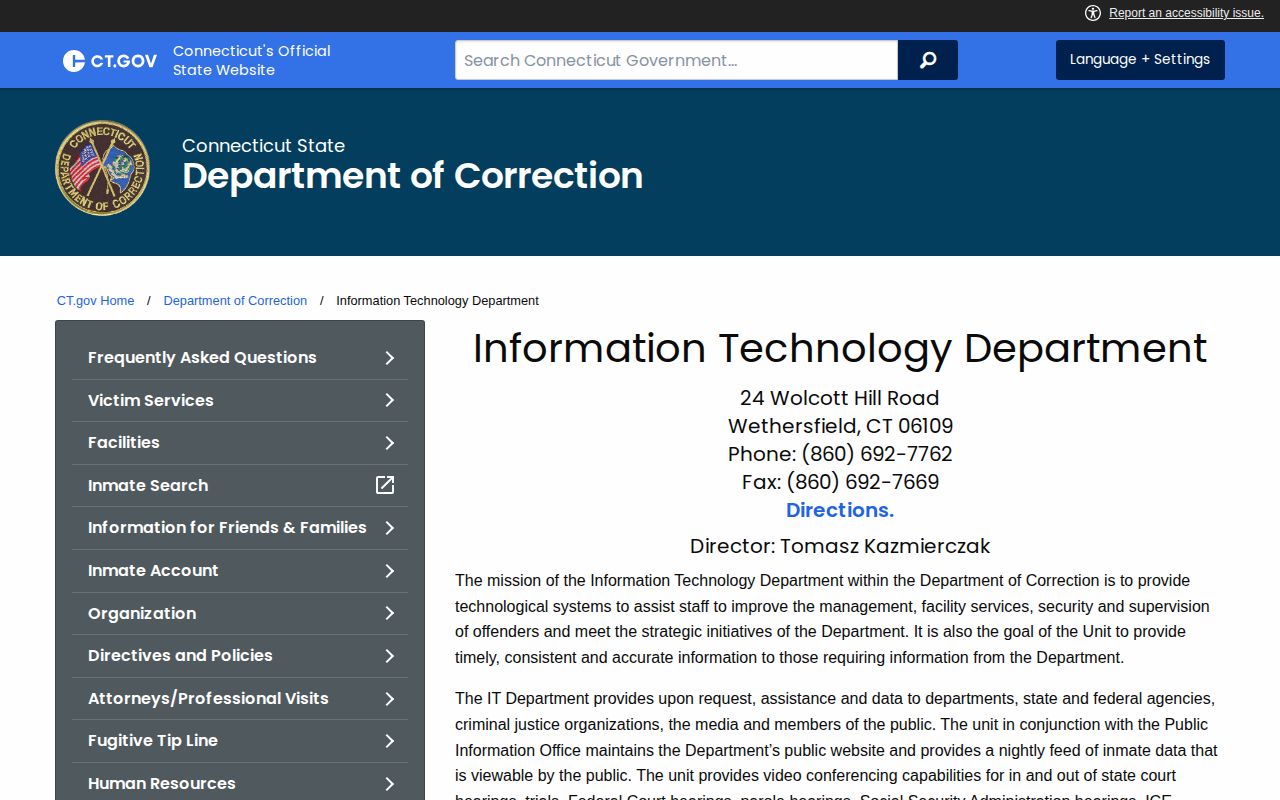Click the Department of Correction banner title
1280x800 pixels.
pos(412,176)
